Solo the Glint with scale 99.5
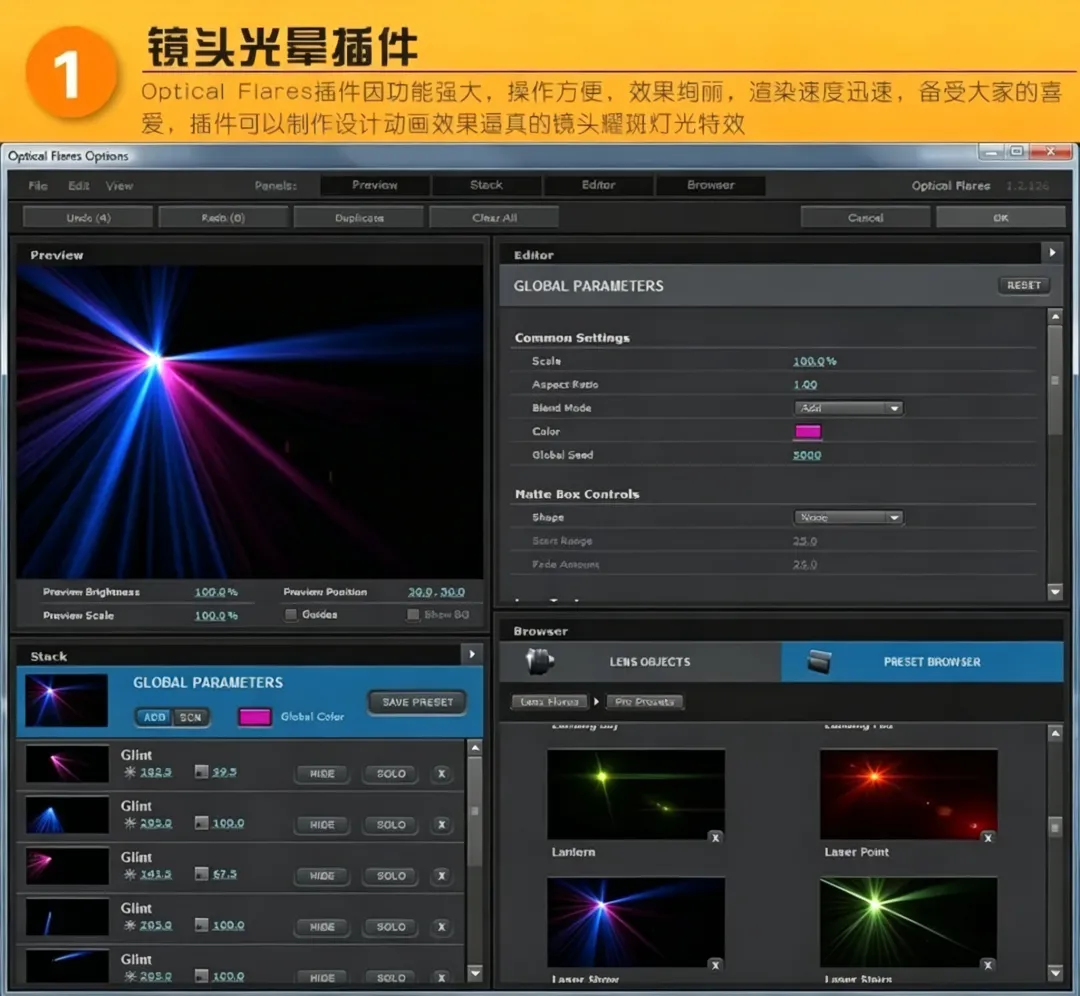Viewport: 1080px width, 996px height. pos(391,774)
